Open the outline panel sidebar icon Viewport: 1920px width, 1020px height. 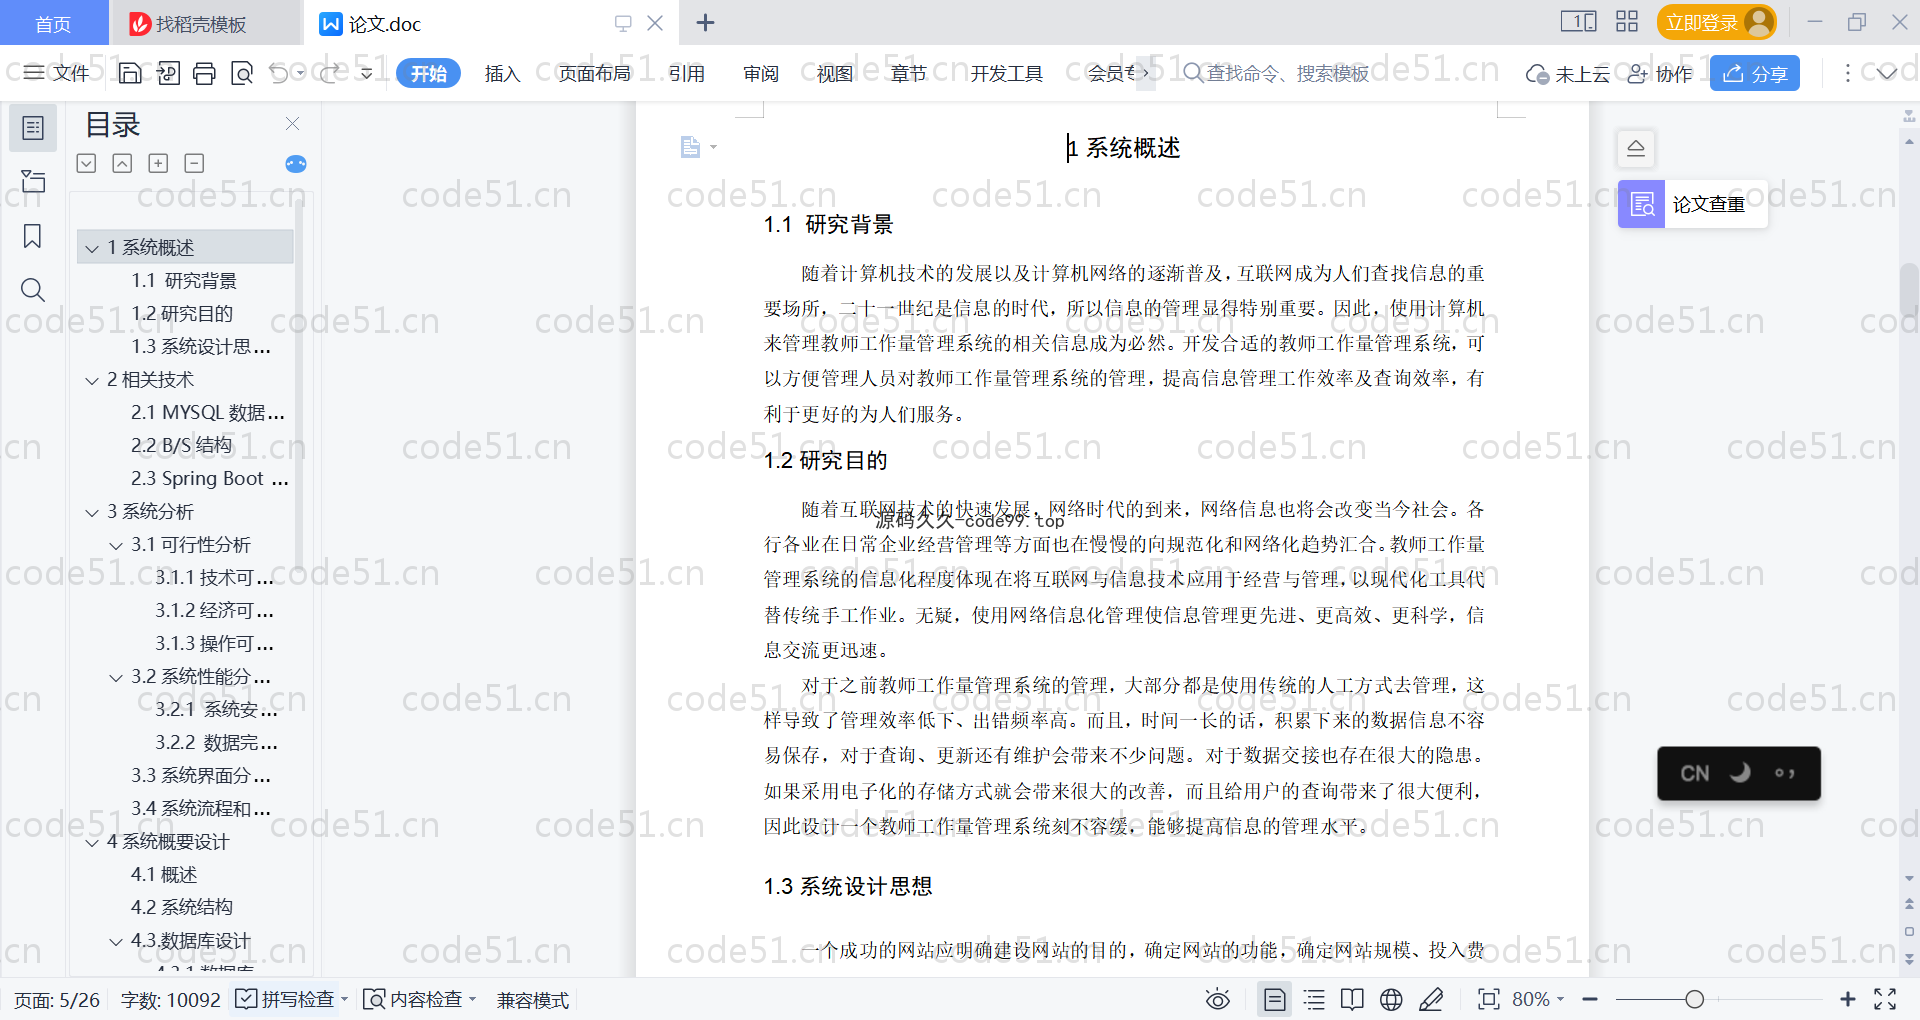coord(33,128)
